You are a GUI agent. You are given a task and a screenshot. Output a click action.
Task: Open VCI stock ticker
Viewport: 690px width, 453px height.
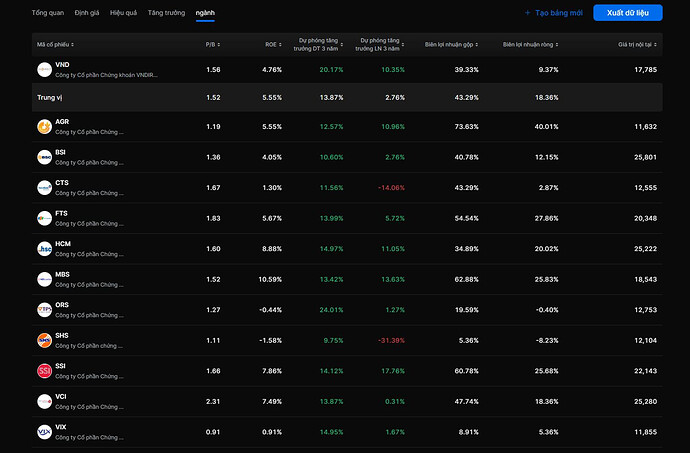pyautogui.click(x=61, y=396)
